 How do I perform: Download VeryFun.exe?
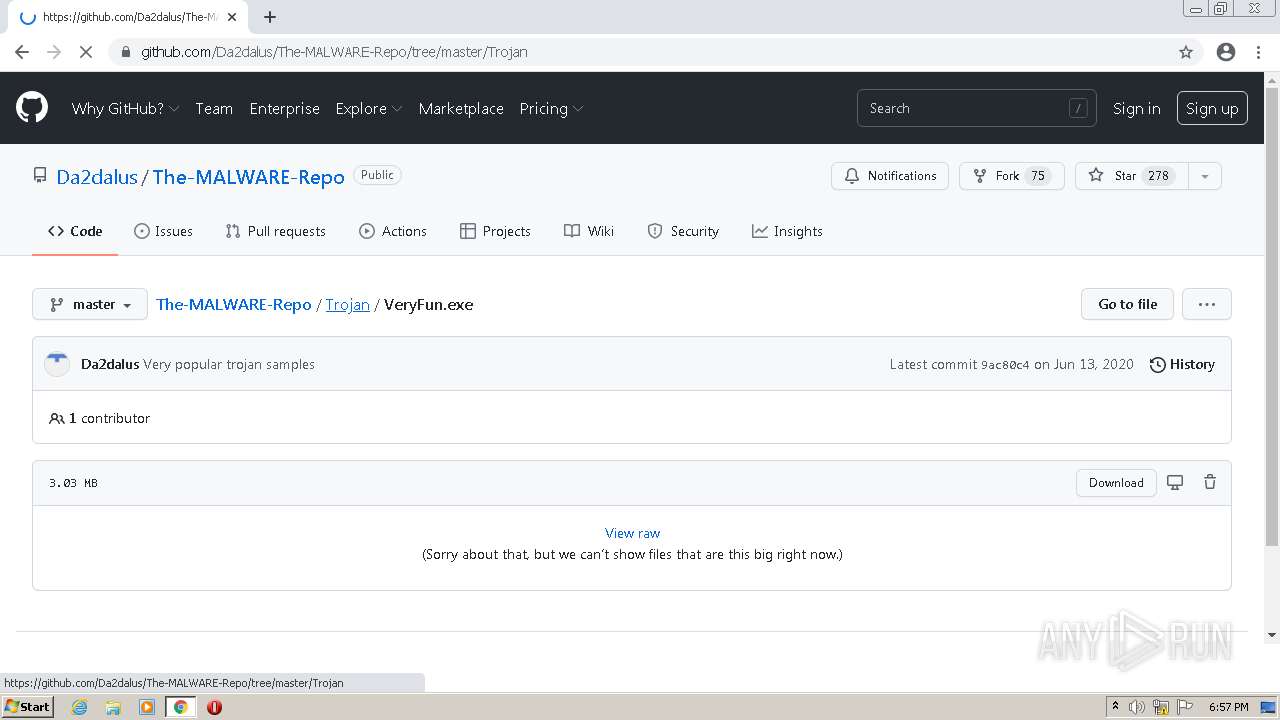(x=1116, y=483)
